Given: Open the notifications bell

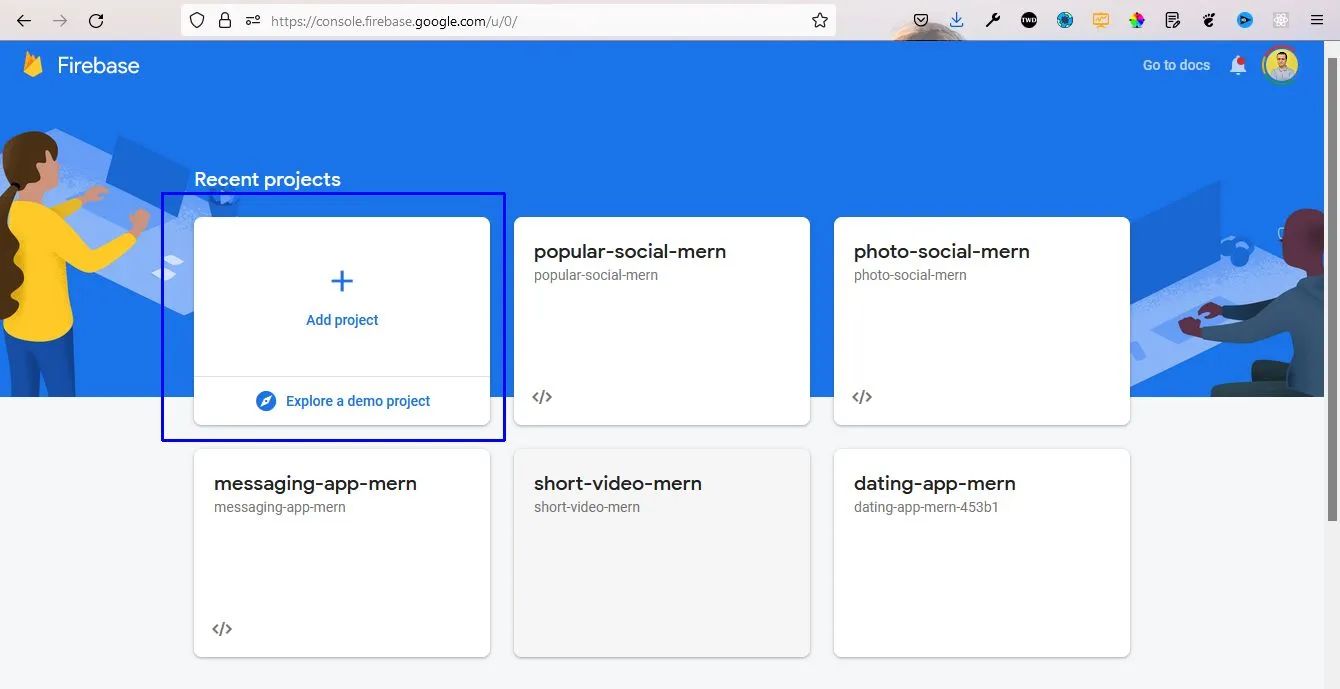Looking at the screenshot, I should tap(1238, 66).
